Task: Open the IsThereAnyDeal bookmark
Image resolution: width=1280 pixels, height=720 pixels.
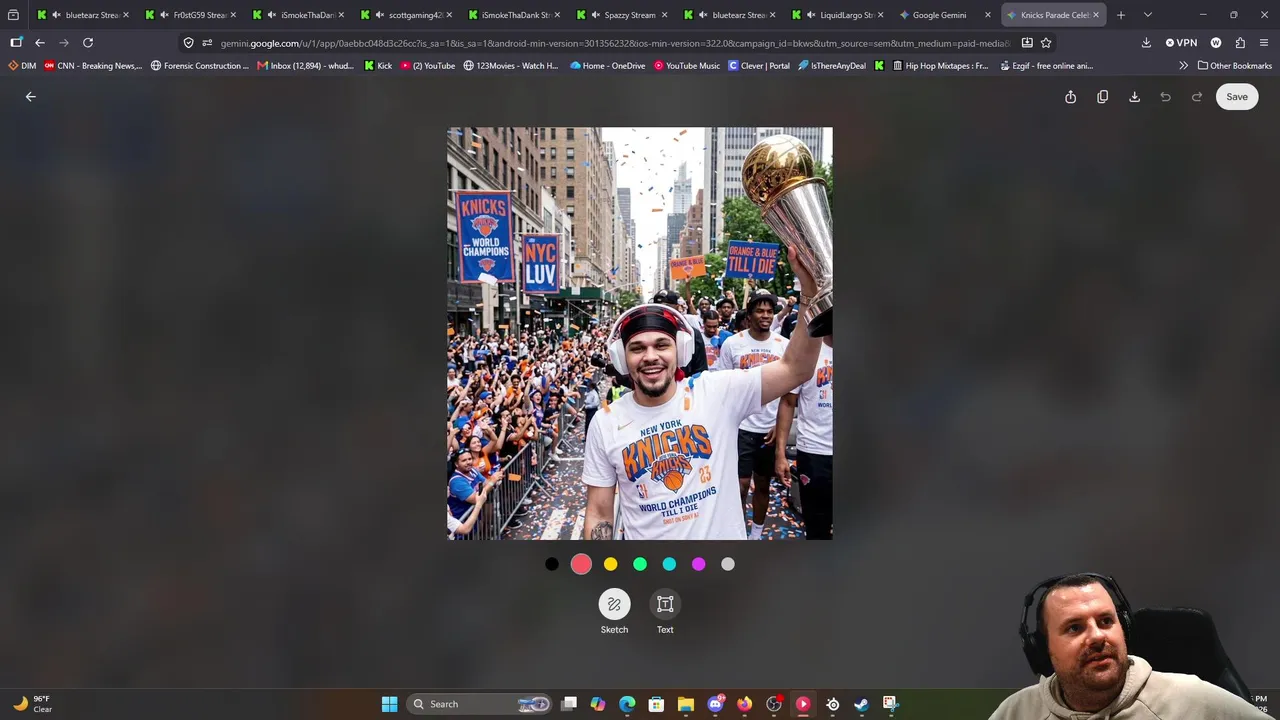Action: [x=832, y=66]
